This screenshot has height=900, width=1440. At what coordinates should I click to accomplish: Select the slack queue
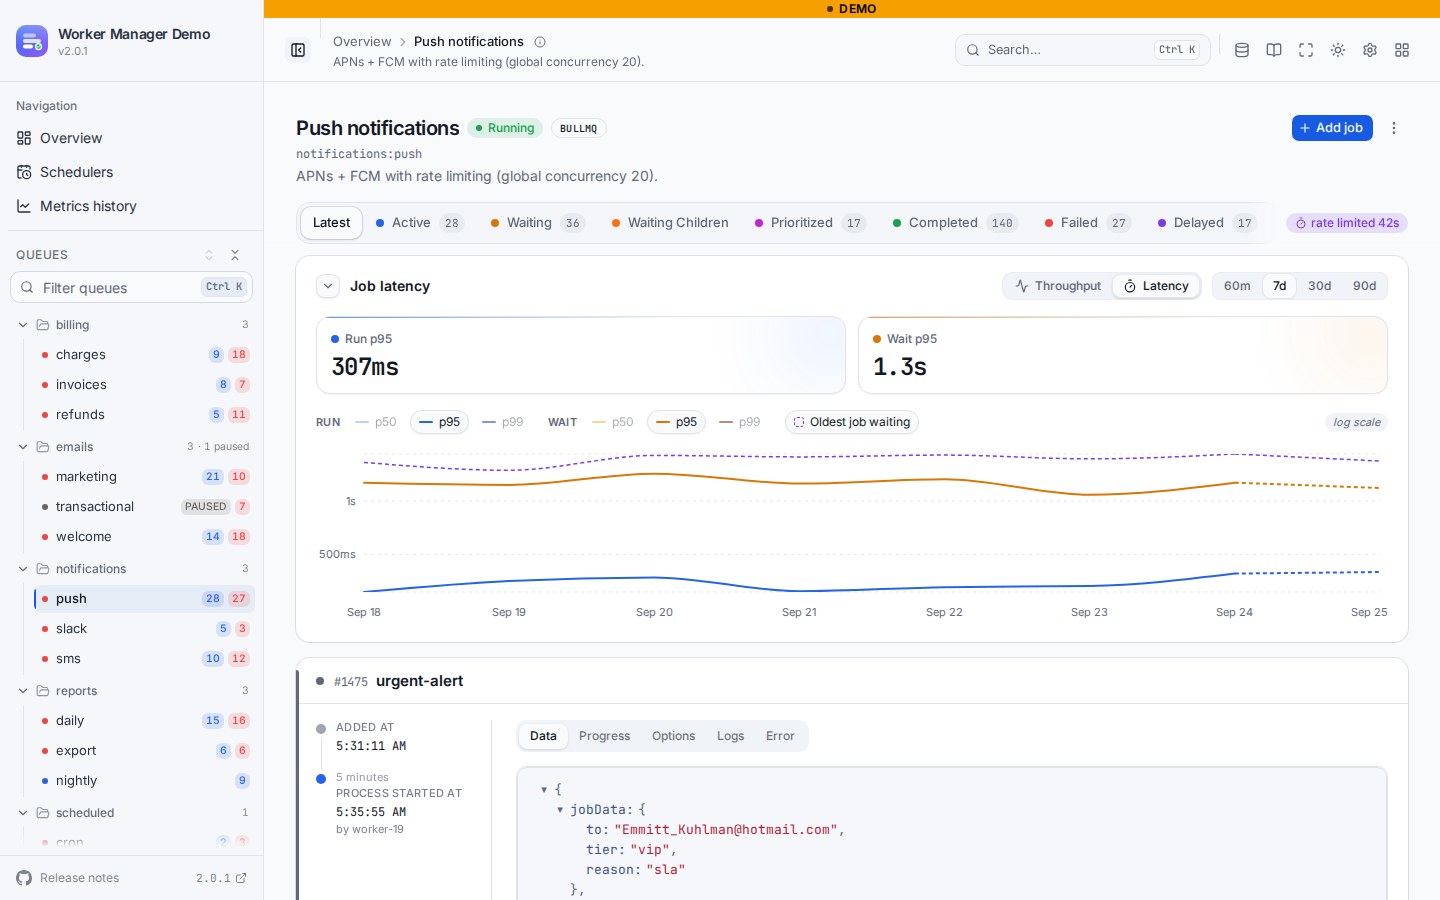(144, 629)
